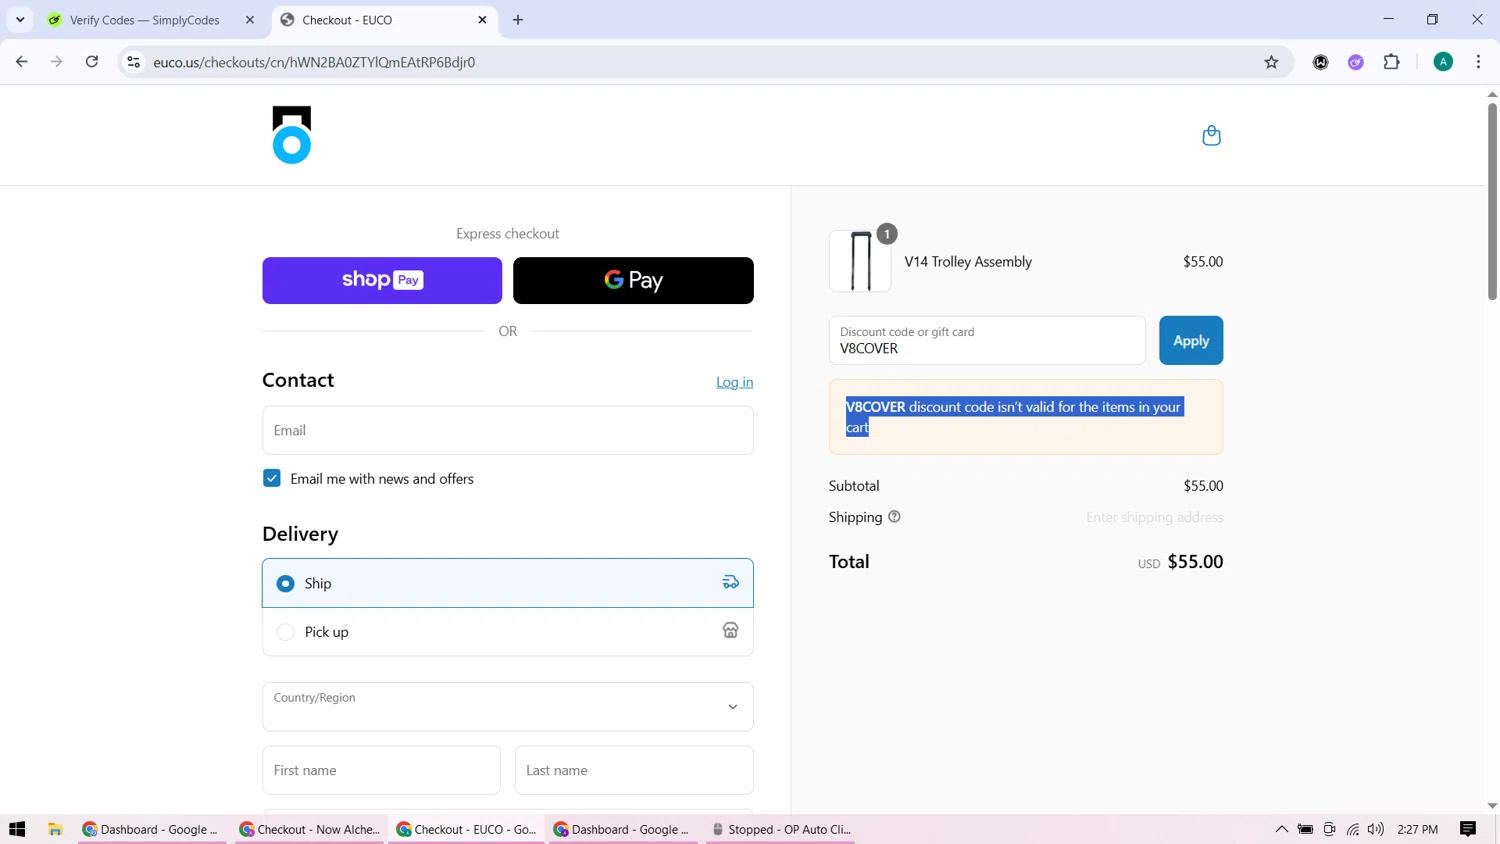Image resolution: width=1500 pixels, height=844 pixels.
Task: Open Checkout - Now Alche... taskbar window
Action: (x=311, y=829)
